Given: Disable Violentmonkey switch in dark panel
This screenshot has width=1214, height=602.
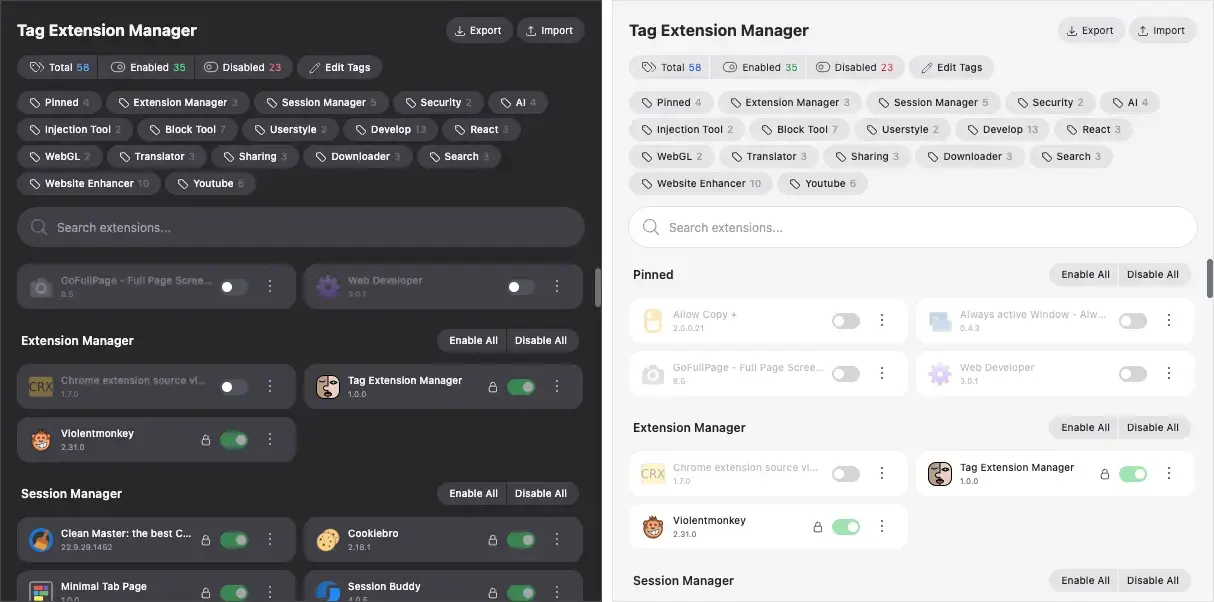Looking at the screenshot, I should (234, 440).
